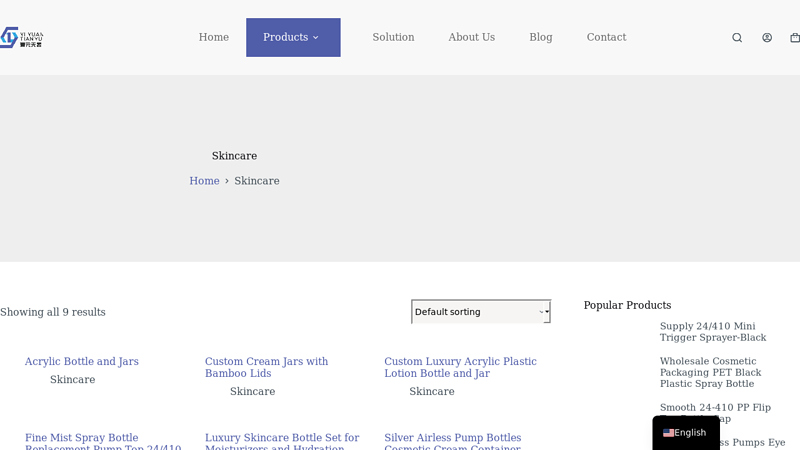Open Custom Cream Jars with Bamboo Lids
This screenshot has width=800, height=450.
click(x=266, y=367)
